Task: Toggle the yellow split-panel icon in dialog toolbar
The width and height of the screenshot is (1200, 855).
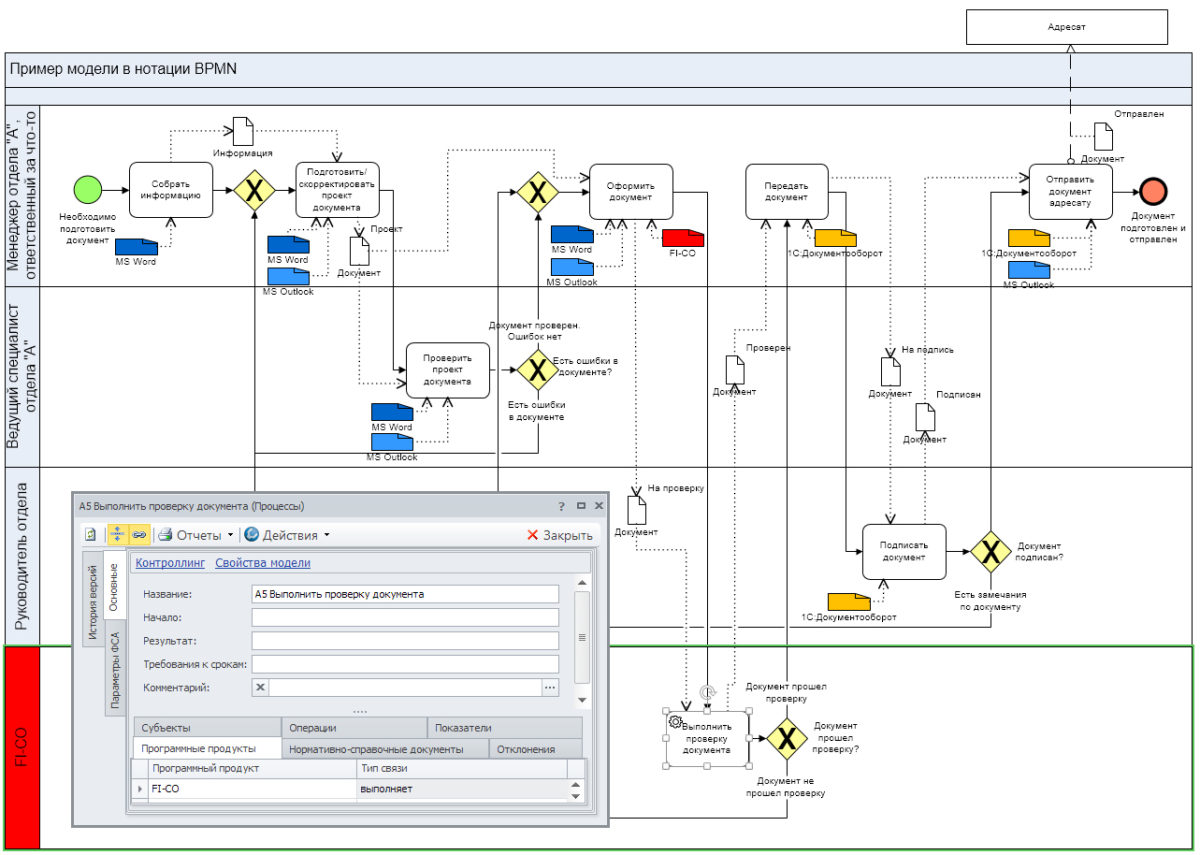Action: (117, 535)
